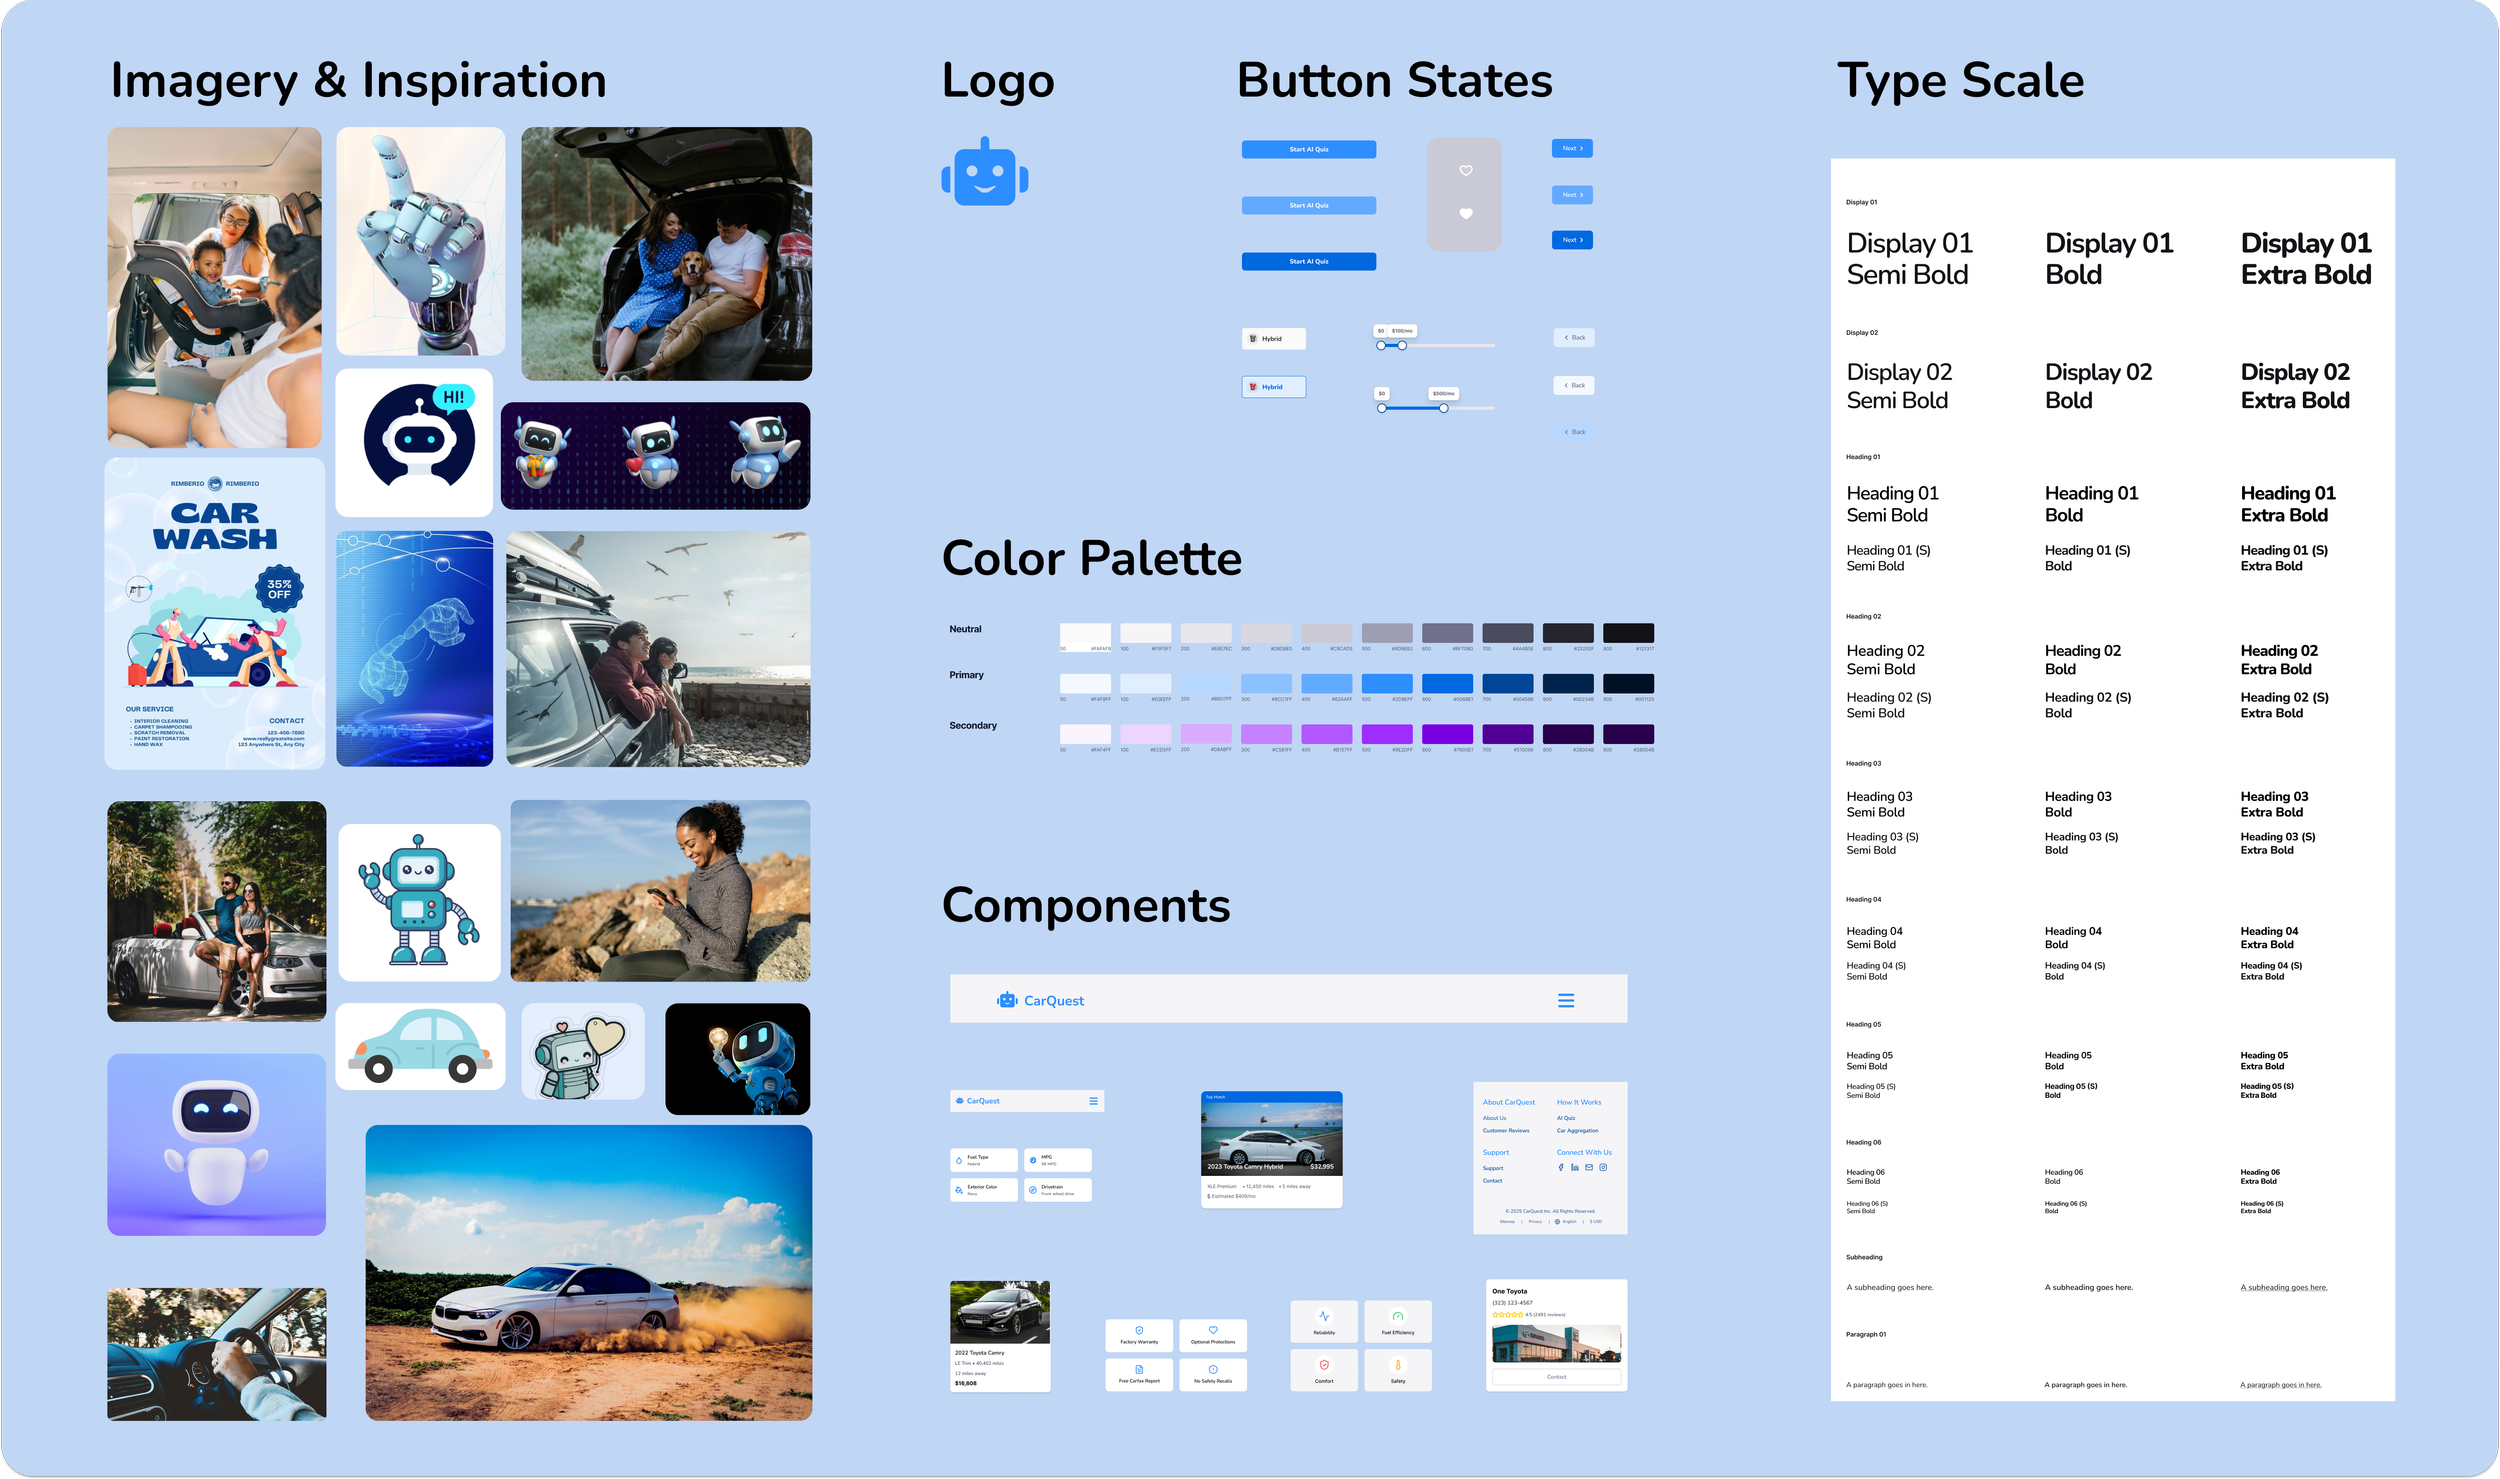Click the $500/mo slider handle
This screenshot has width=2500, height=1479.
1443,408
